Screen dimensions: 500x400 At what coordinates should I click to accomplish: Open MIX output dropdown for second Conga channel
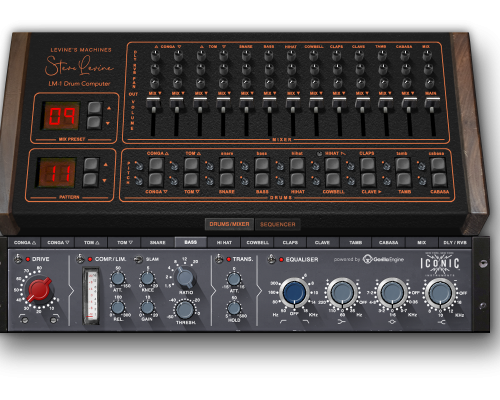click(x=178, y=93)
